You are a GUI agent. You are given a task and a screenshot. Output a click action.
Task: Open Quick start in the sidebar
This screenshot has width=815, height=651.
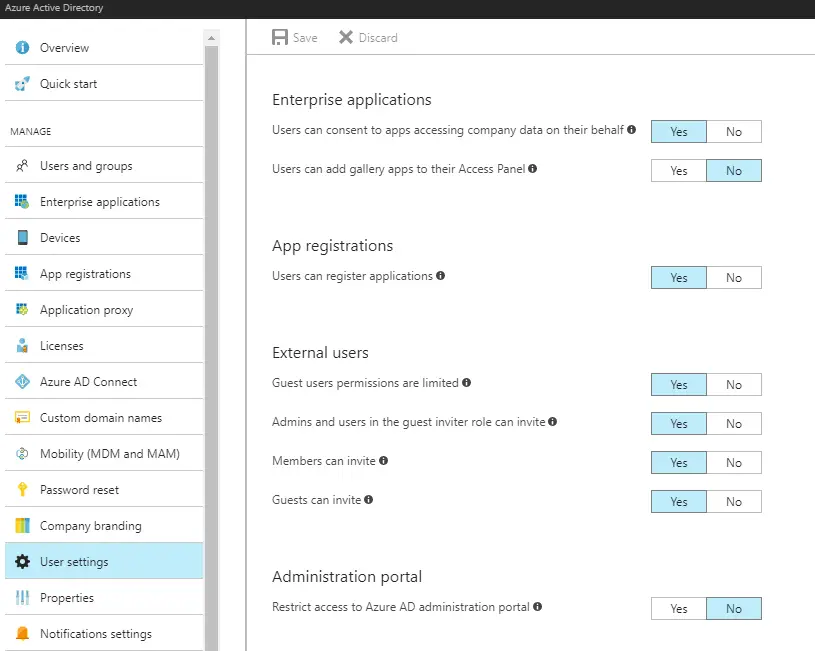pos(104,83)
